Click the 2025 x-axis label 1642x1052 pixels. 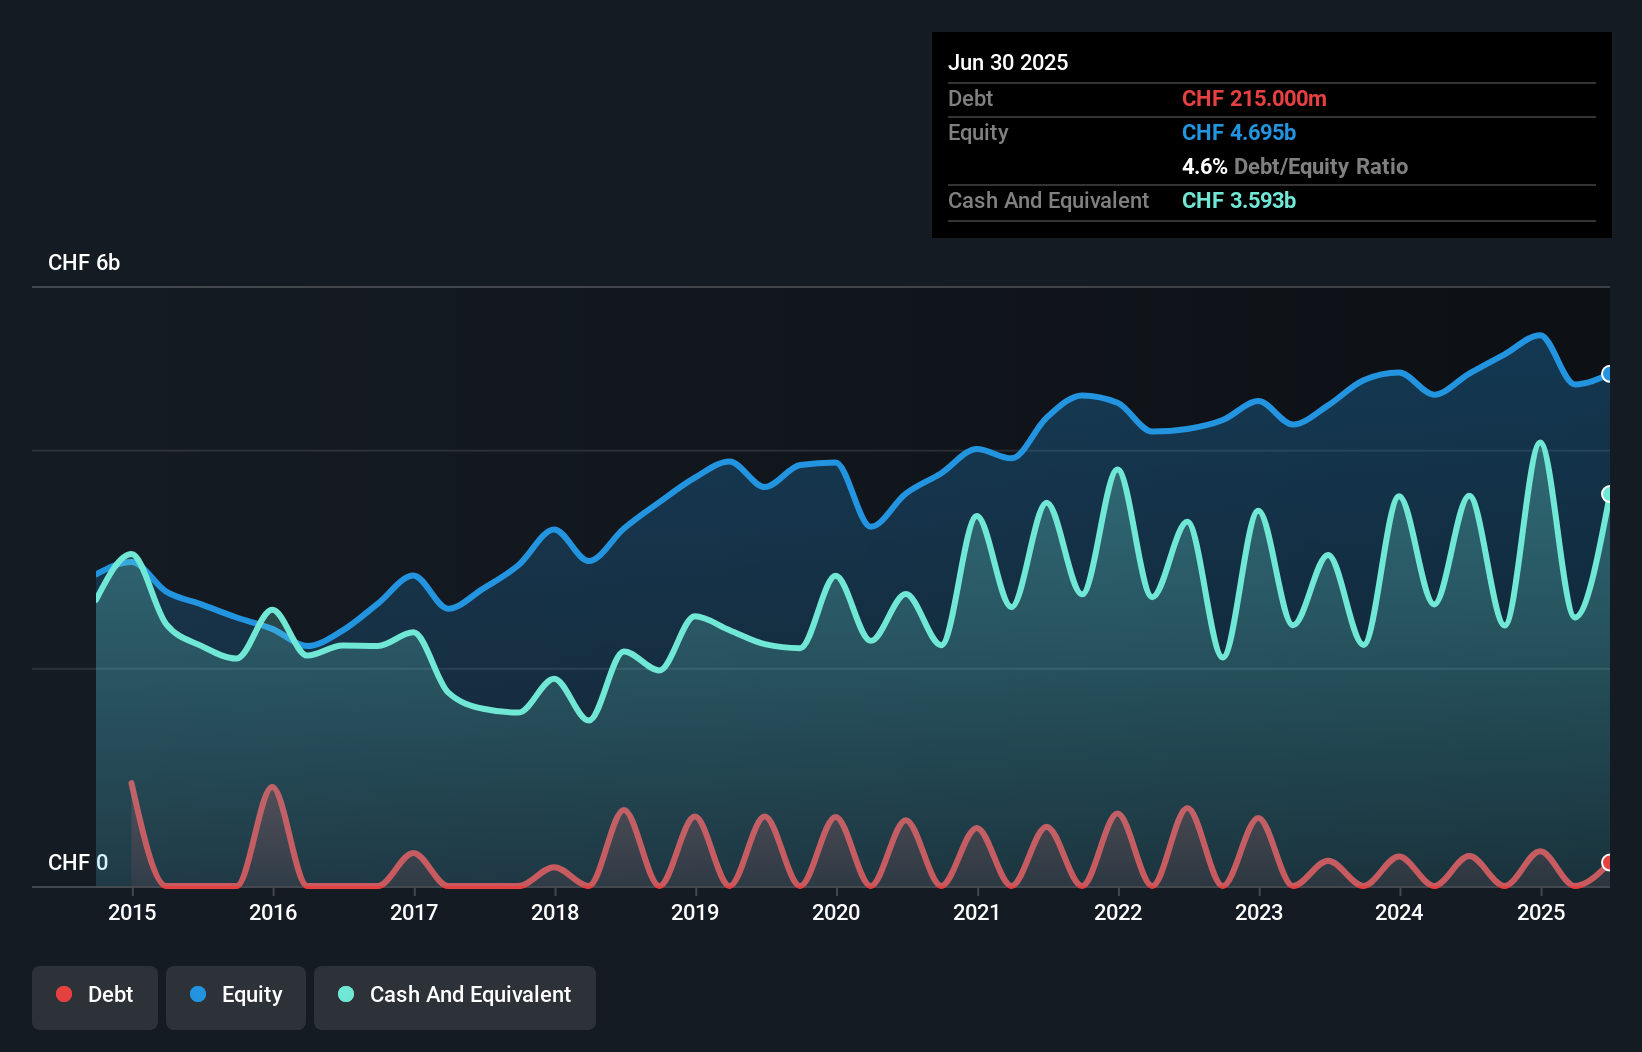[1541, 912]
